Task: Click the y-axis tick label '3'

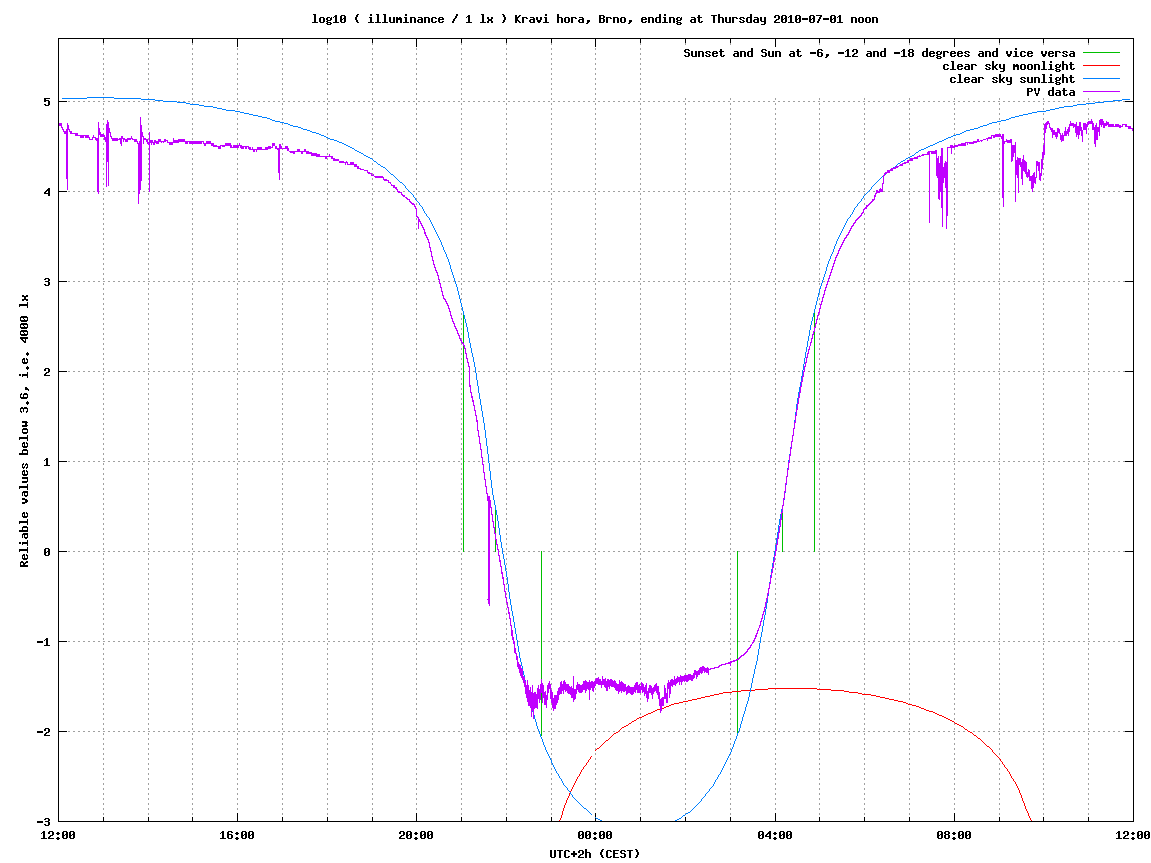Action: (48, 282)
